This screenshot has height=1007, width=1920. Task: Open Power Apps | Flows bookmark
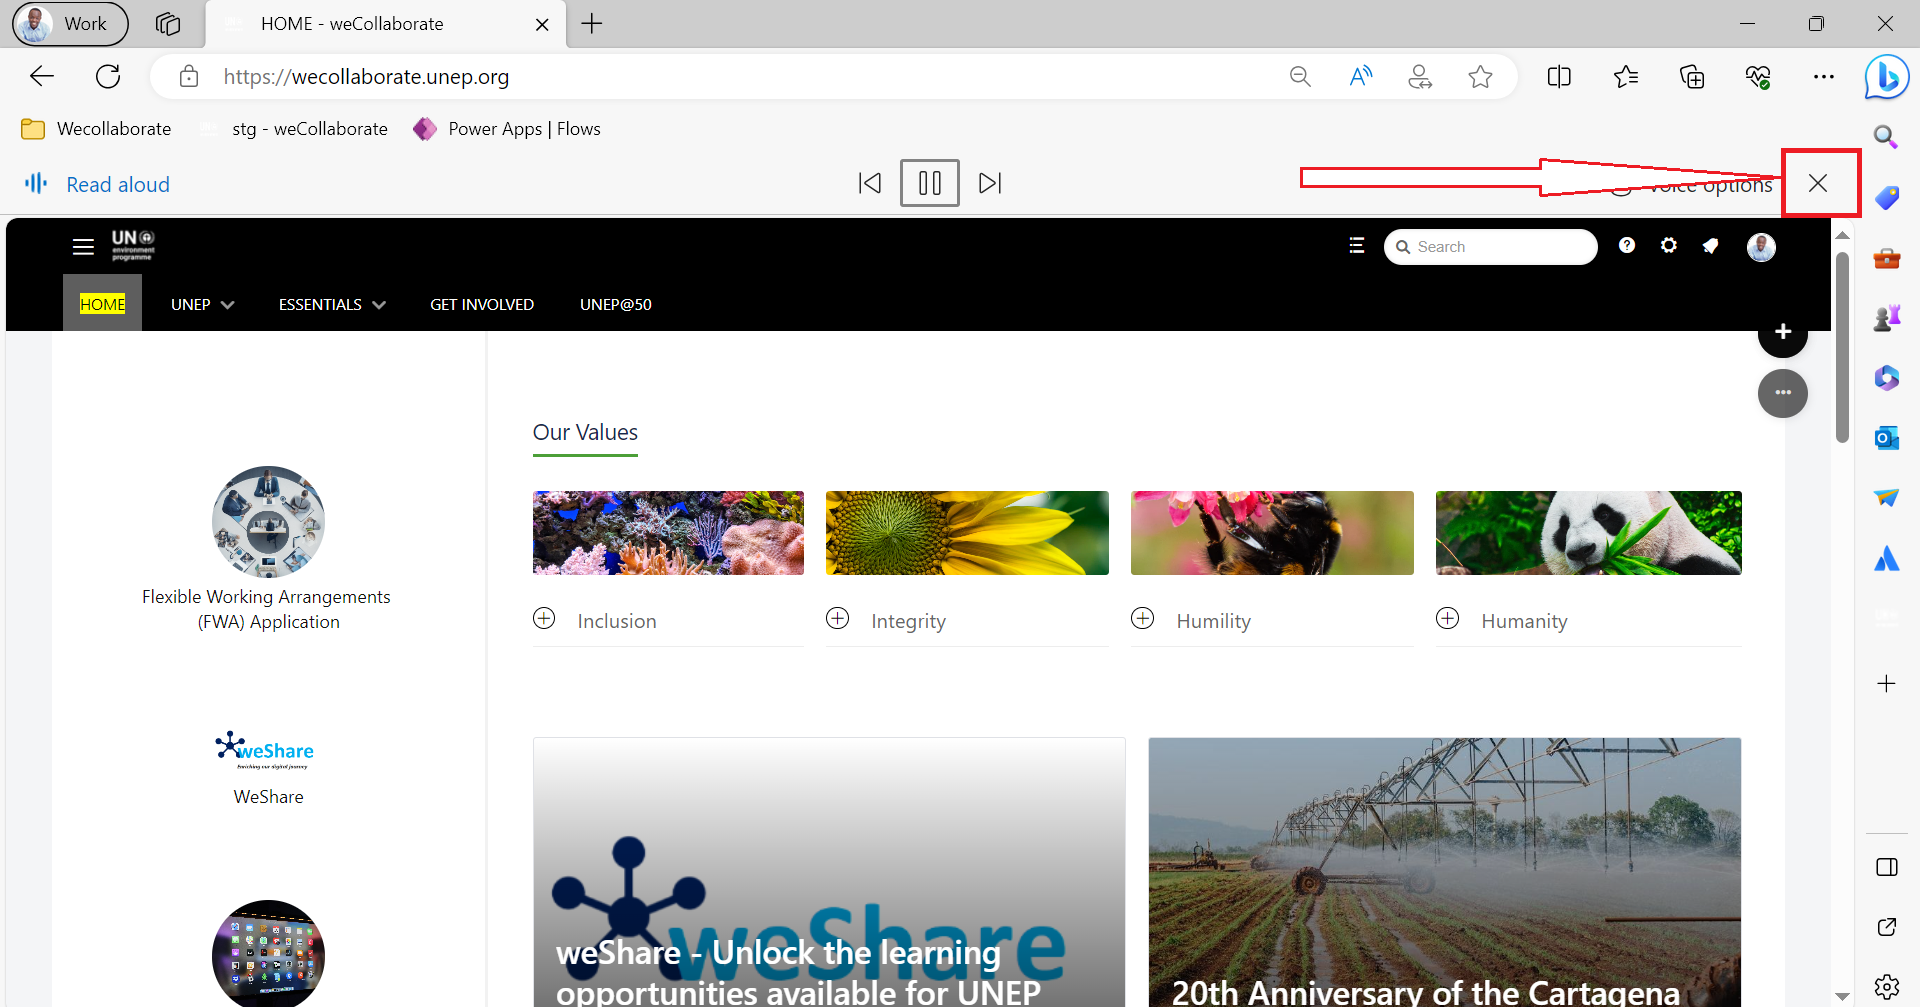(x=507, y=129)
